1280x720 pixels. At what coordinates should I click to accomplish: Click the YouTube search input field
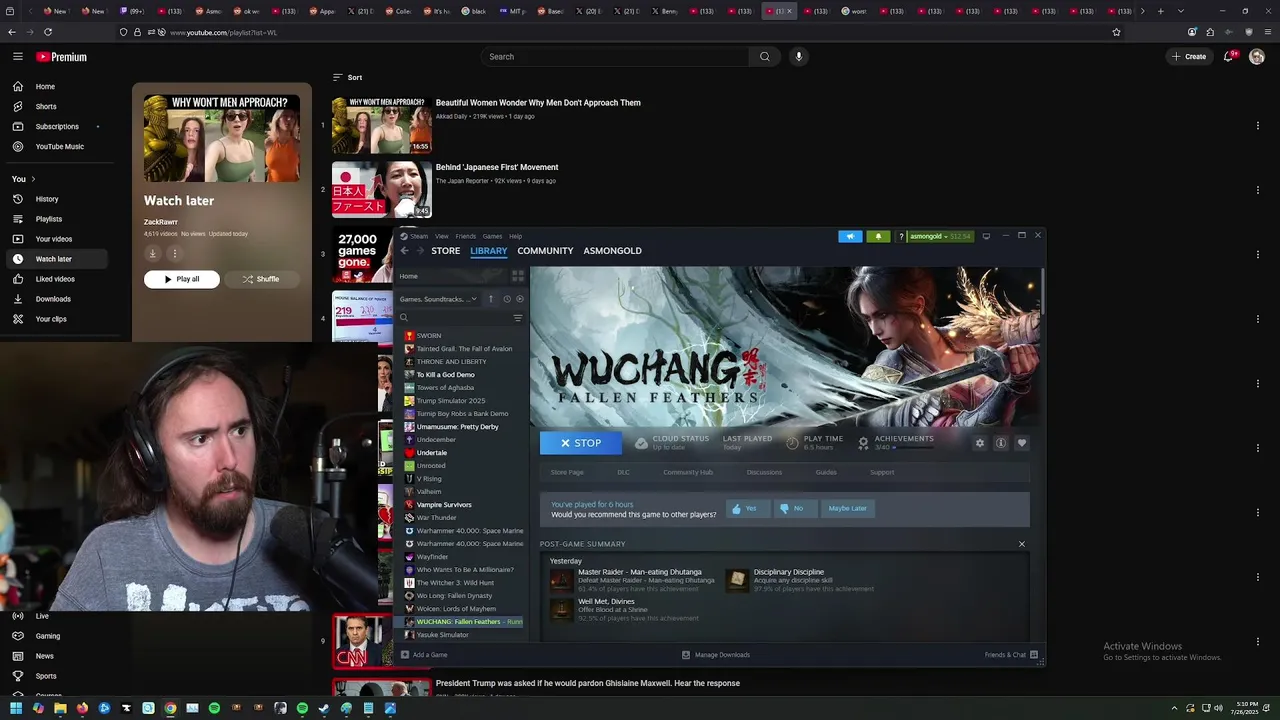pyautogui.click(x=615, y=57)
